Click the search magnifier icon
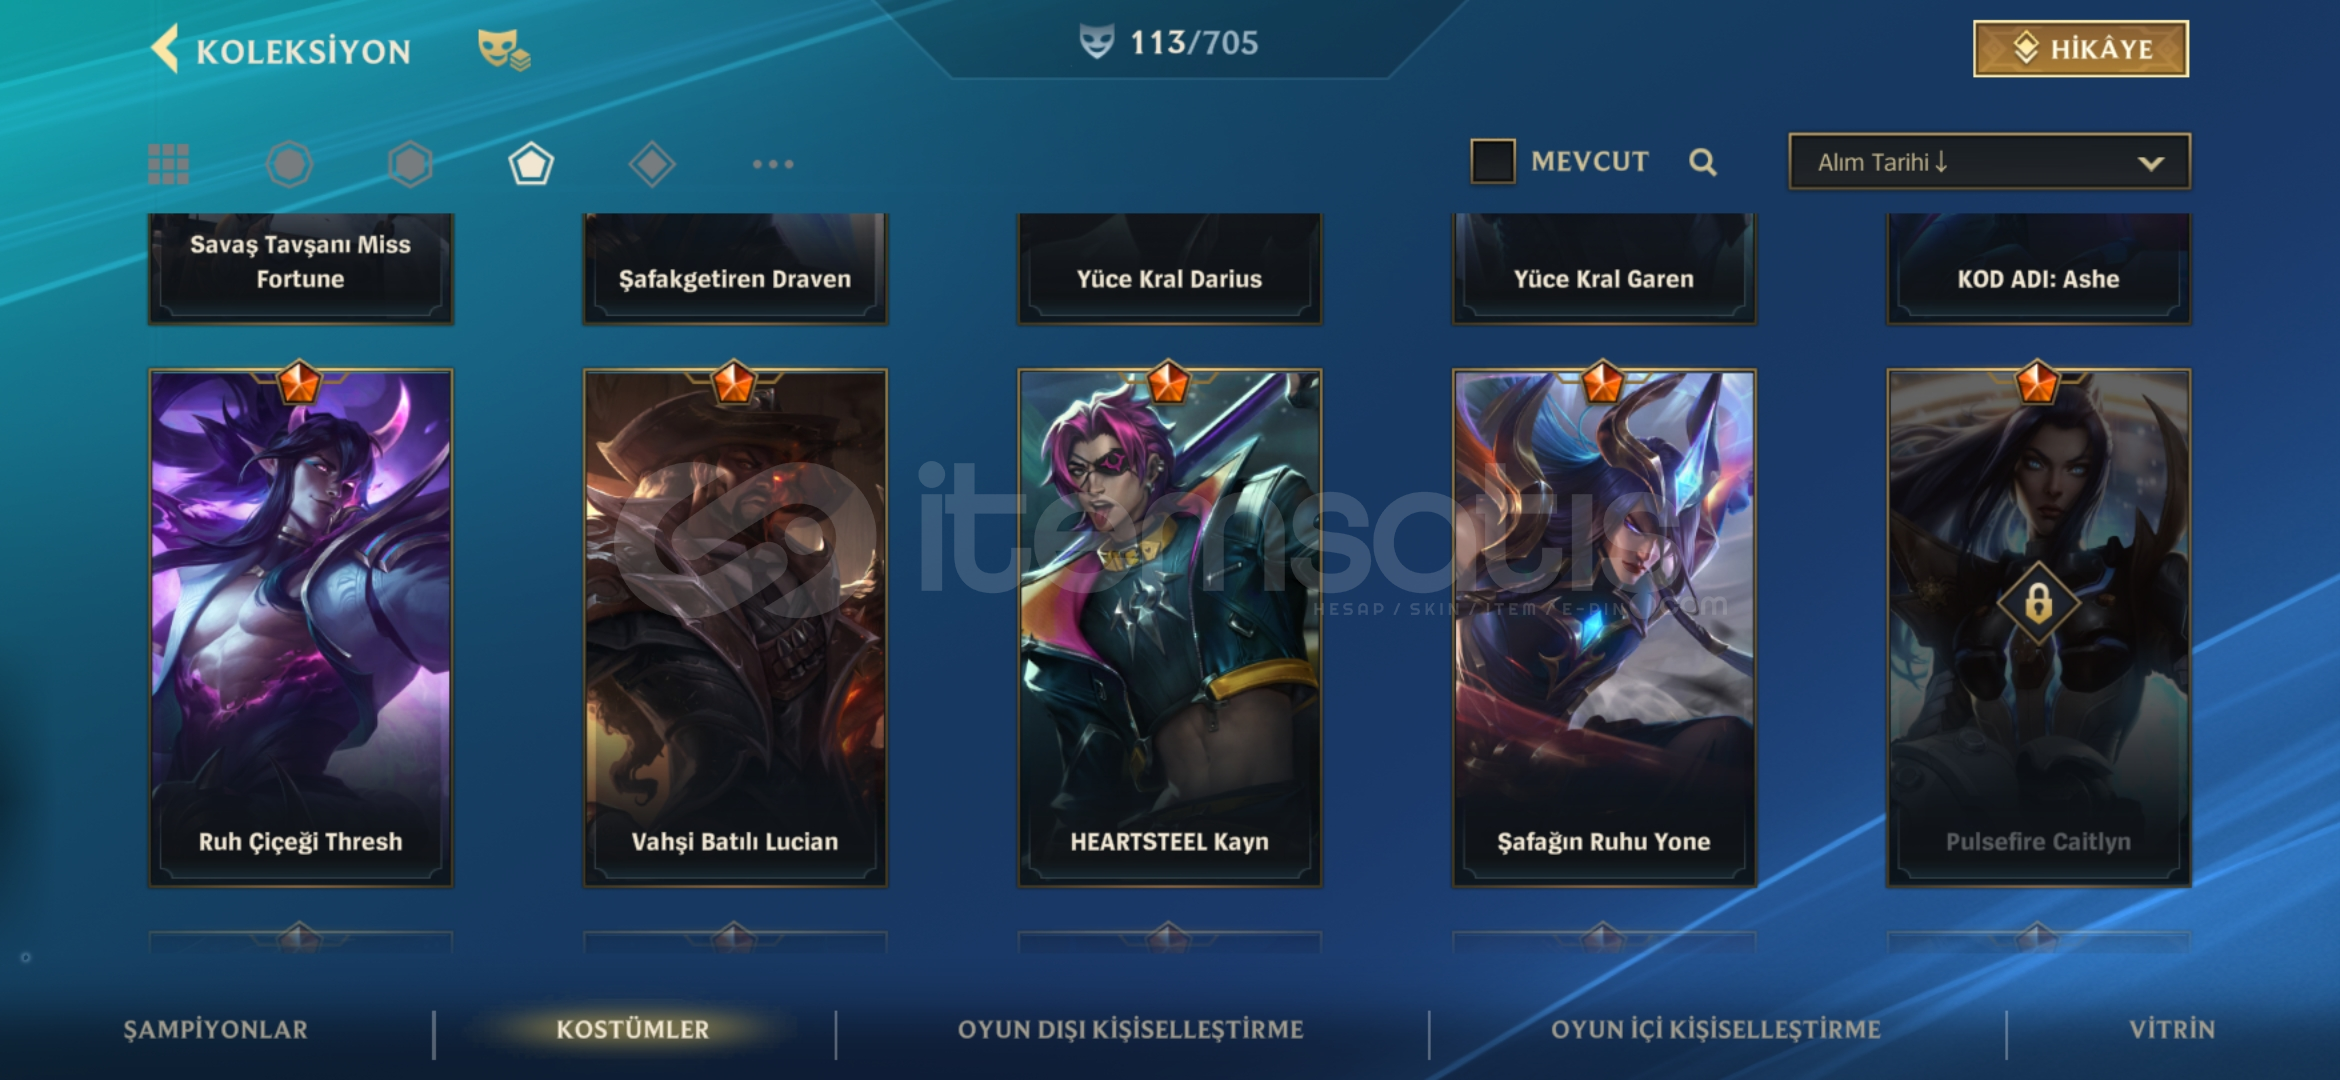This screenshot has height=1080, width=2340. 1702,162
